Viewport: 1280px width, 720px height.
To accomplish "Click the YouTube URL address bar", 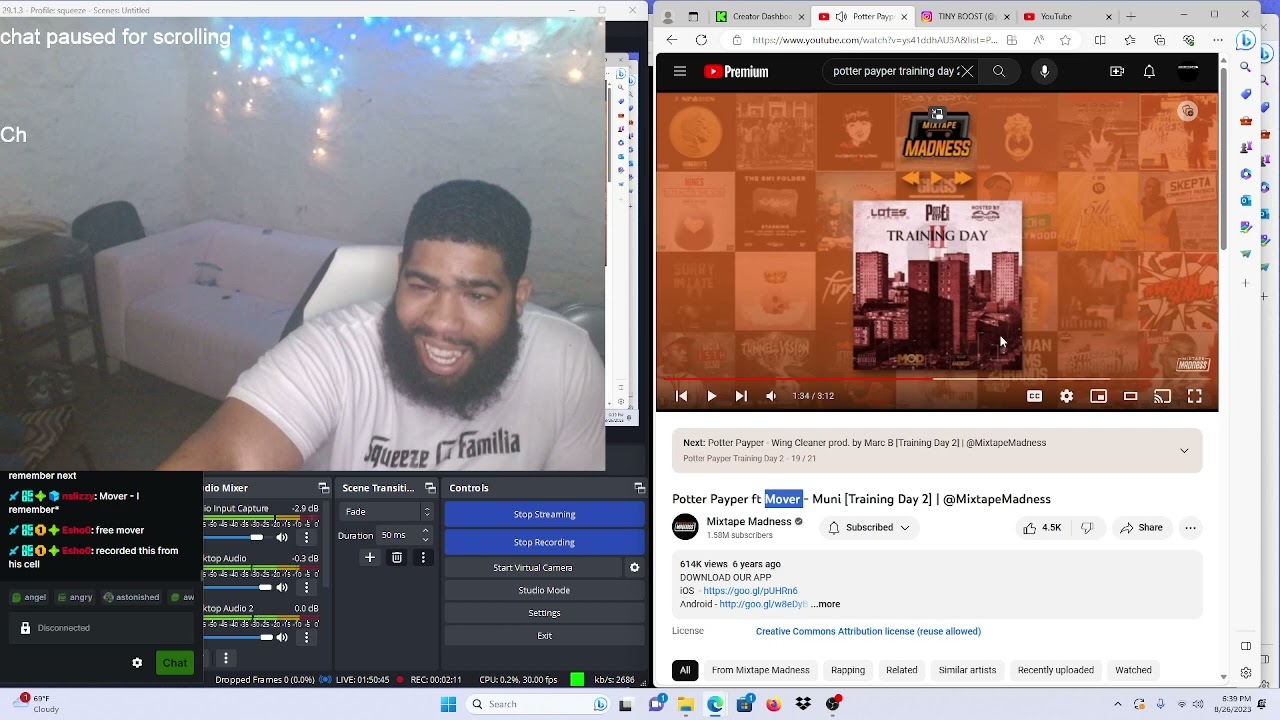I will pyautogui.click(x=875, y=40).
